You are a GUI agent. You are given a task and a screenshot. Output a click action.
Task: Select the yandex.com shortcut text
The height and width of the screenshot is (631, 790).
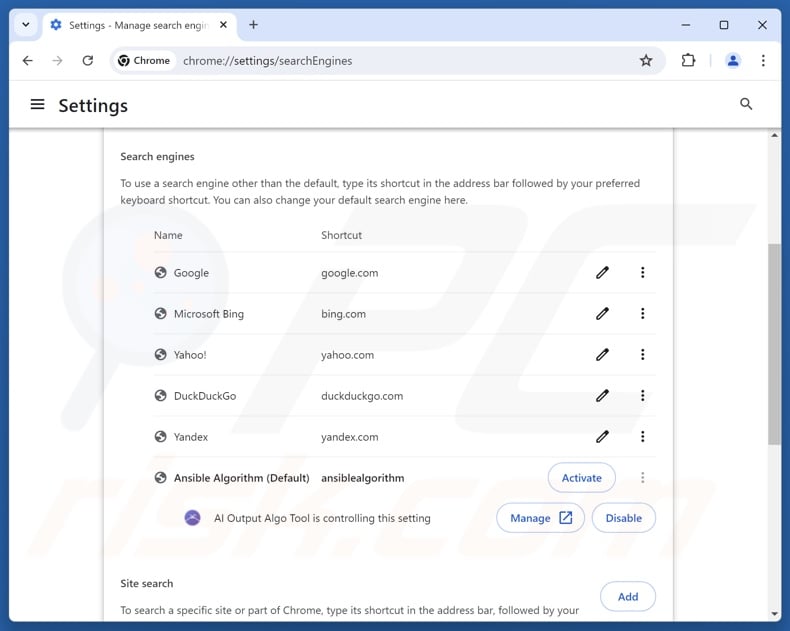pos(350,436)
